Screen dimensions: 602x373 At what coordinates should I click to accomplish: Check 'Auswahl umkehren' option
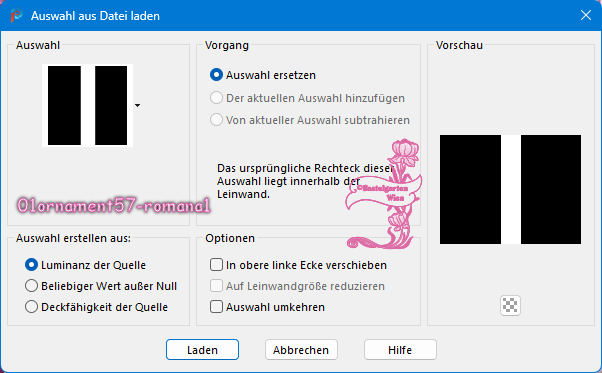click(x=216, y=307)
